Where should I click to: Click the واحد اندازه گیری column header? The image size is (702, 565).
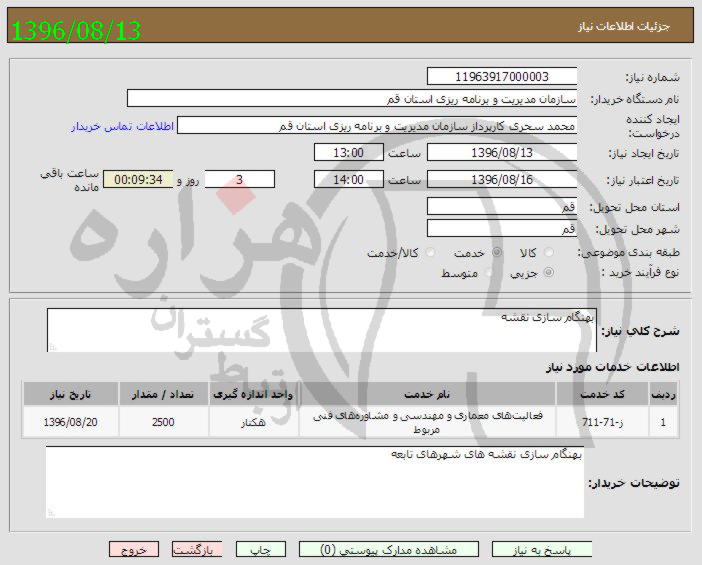(x=253, y=394)
